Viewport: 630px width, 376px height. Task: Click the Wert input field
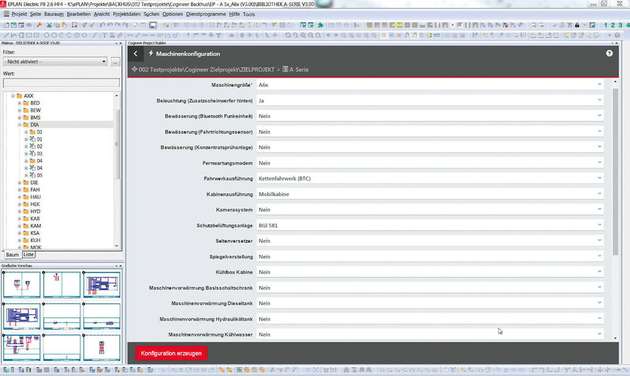coord(61,83)
